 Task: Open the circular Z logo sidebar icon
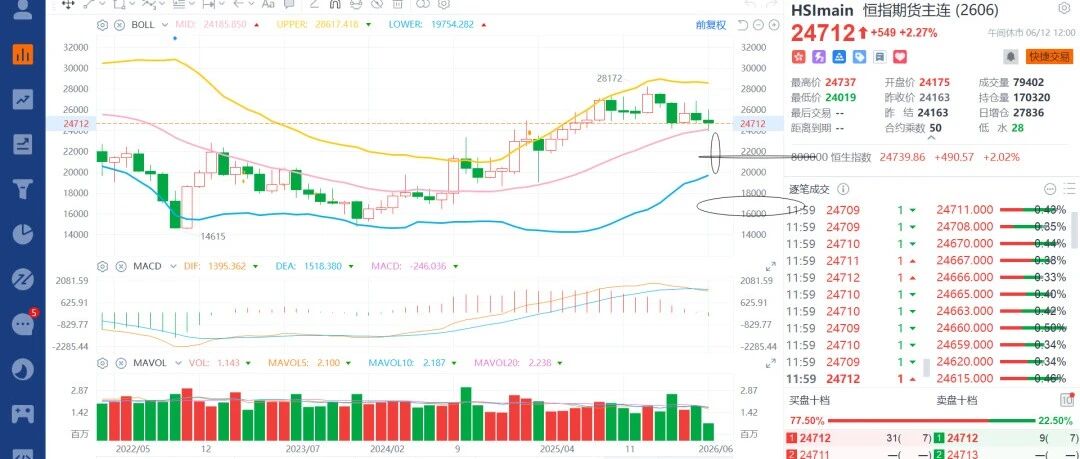[x=22, y=278]
